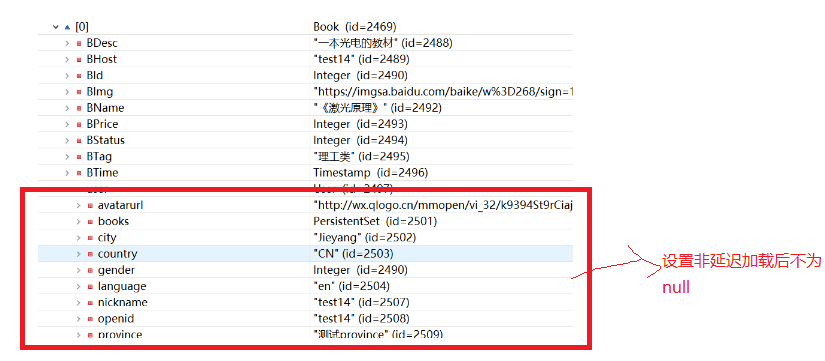Viewport: 825px width, 361px height.
Task: Expand the avatarurl field
Action: point(78,206)
